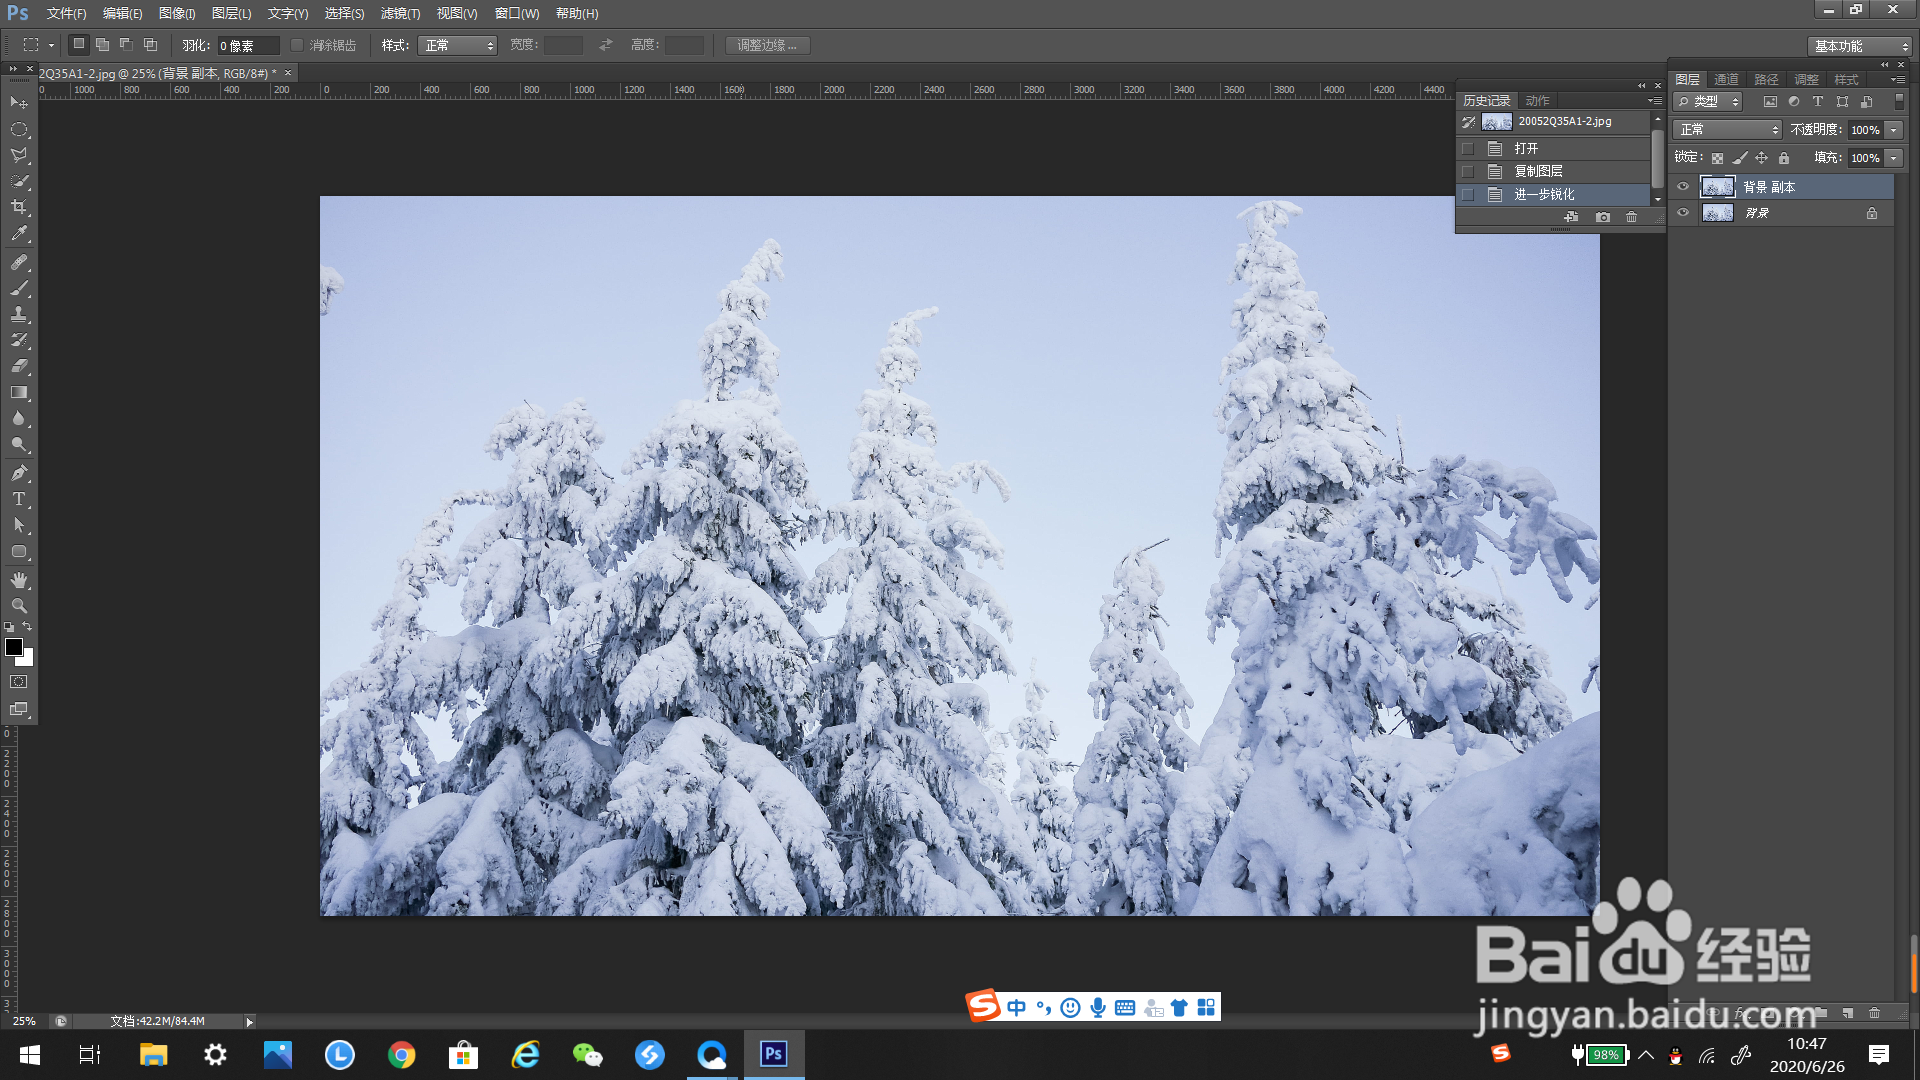Switch to the 通道 channels tab
The image size is (1920, 1080).
click(x=1726, y=79)
